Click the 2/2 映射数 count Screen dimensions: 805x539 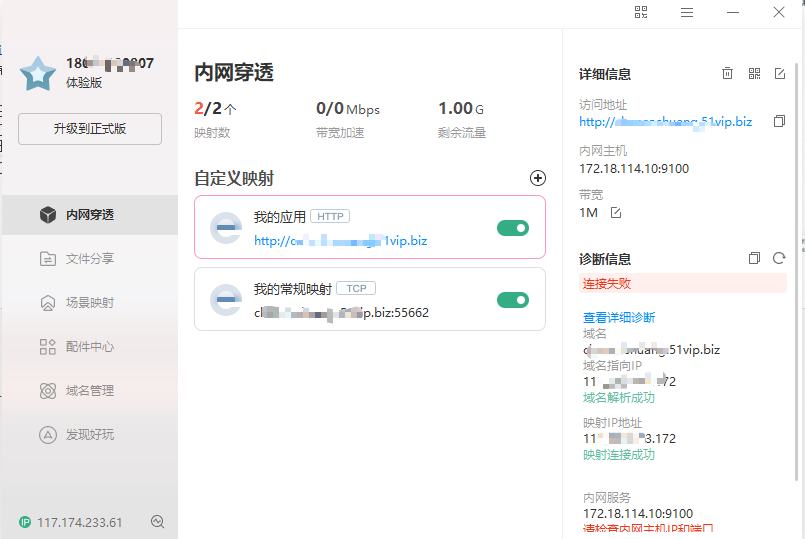(215, 109)
